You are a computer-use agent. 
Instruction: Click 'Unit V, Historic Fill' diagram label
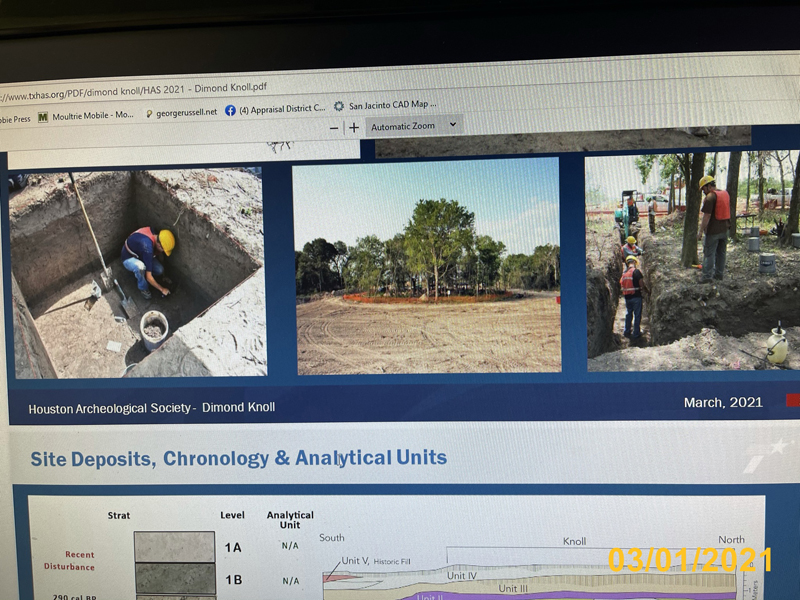coord(376,561)
